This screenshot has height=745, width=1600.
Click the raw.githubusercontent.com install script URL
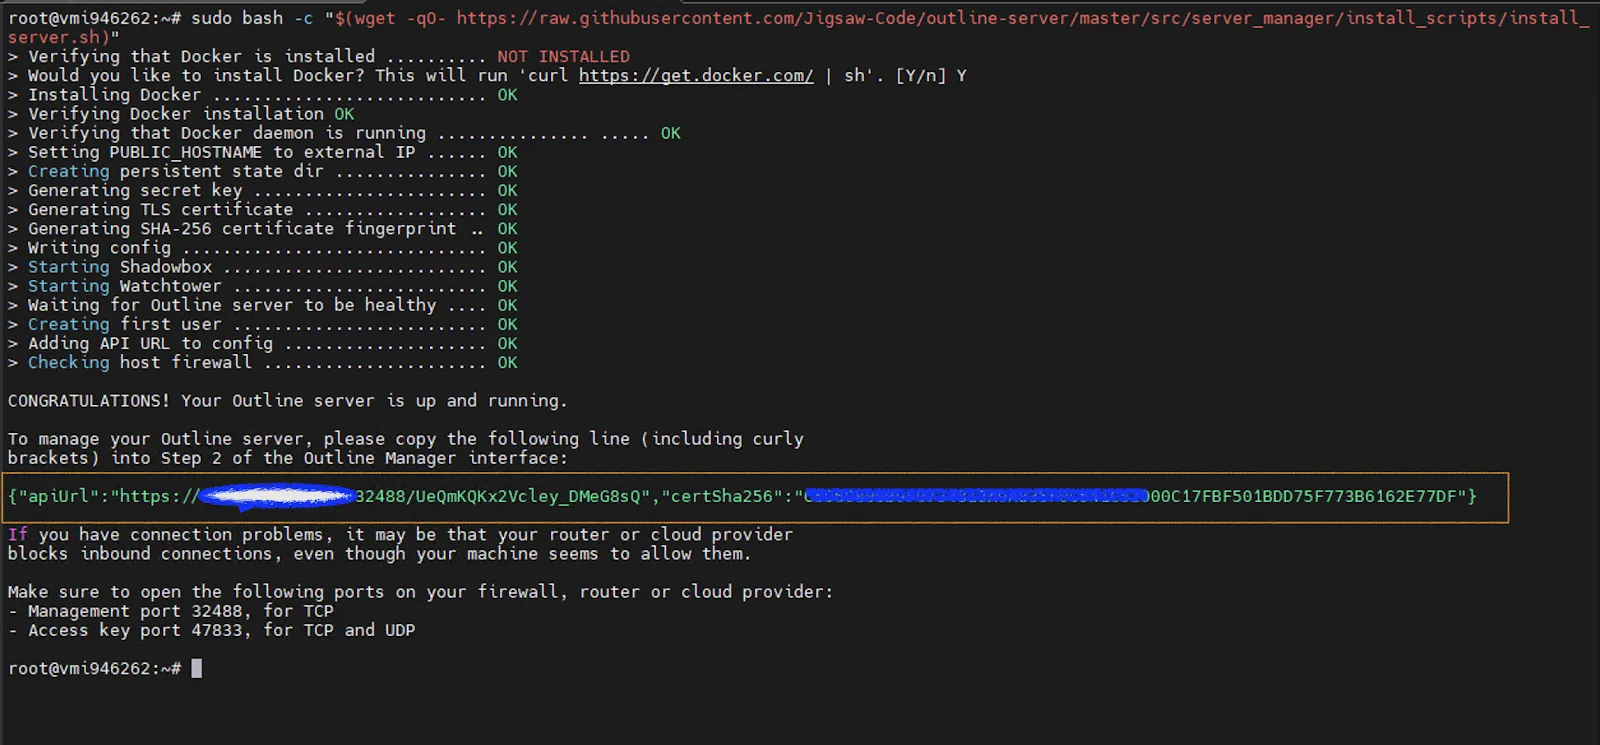pos(1020,18)
